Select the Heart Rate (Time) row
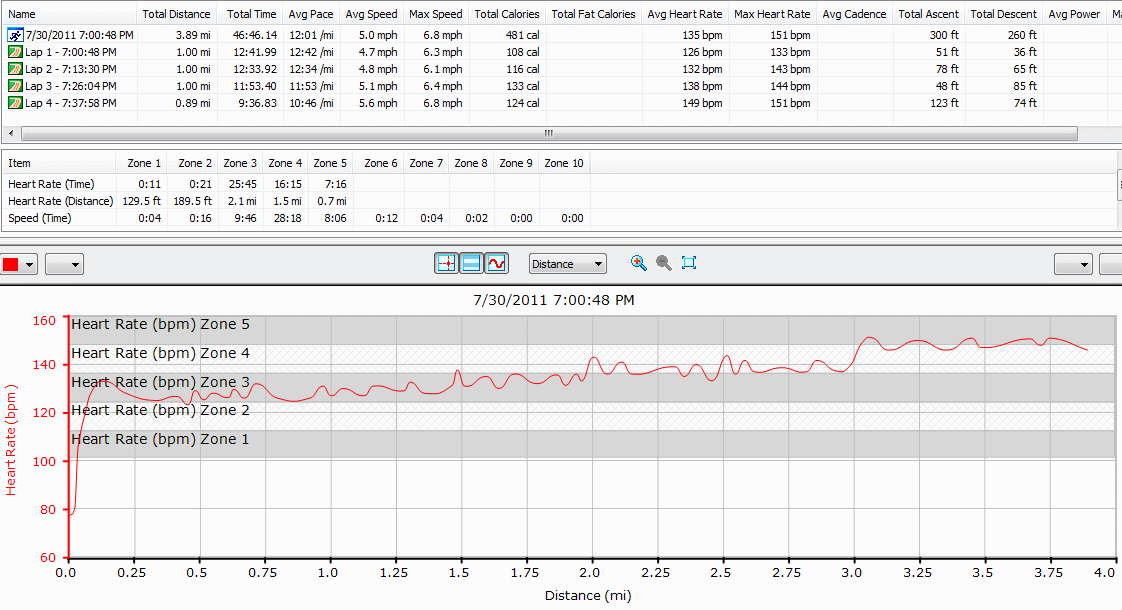Viewport: 1122px width, 610px height. [x=297, y=184]
